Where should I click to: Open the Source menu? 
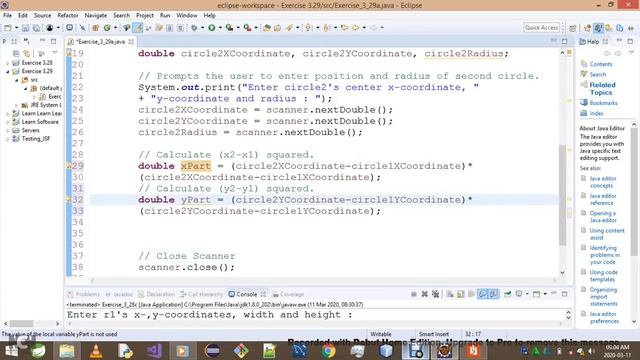point(42,16)
